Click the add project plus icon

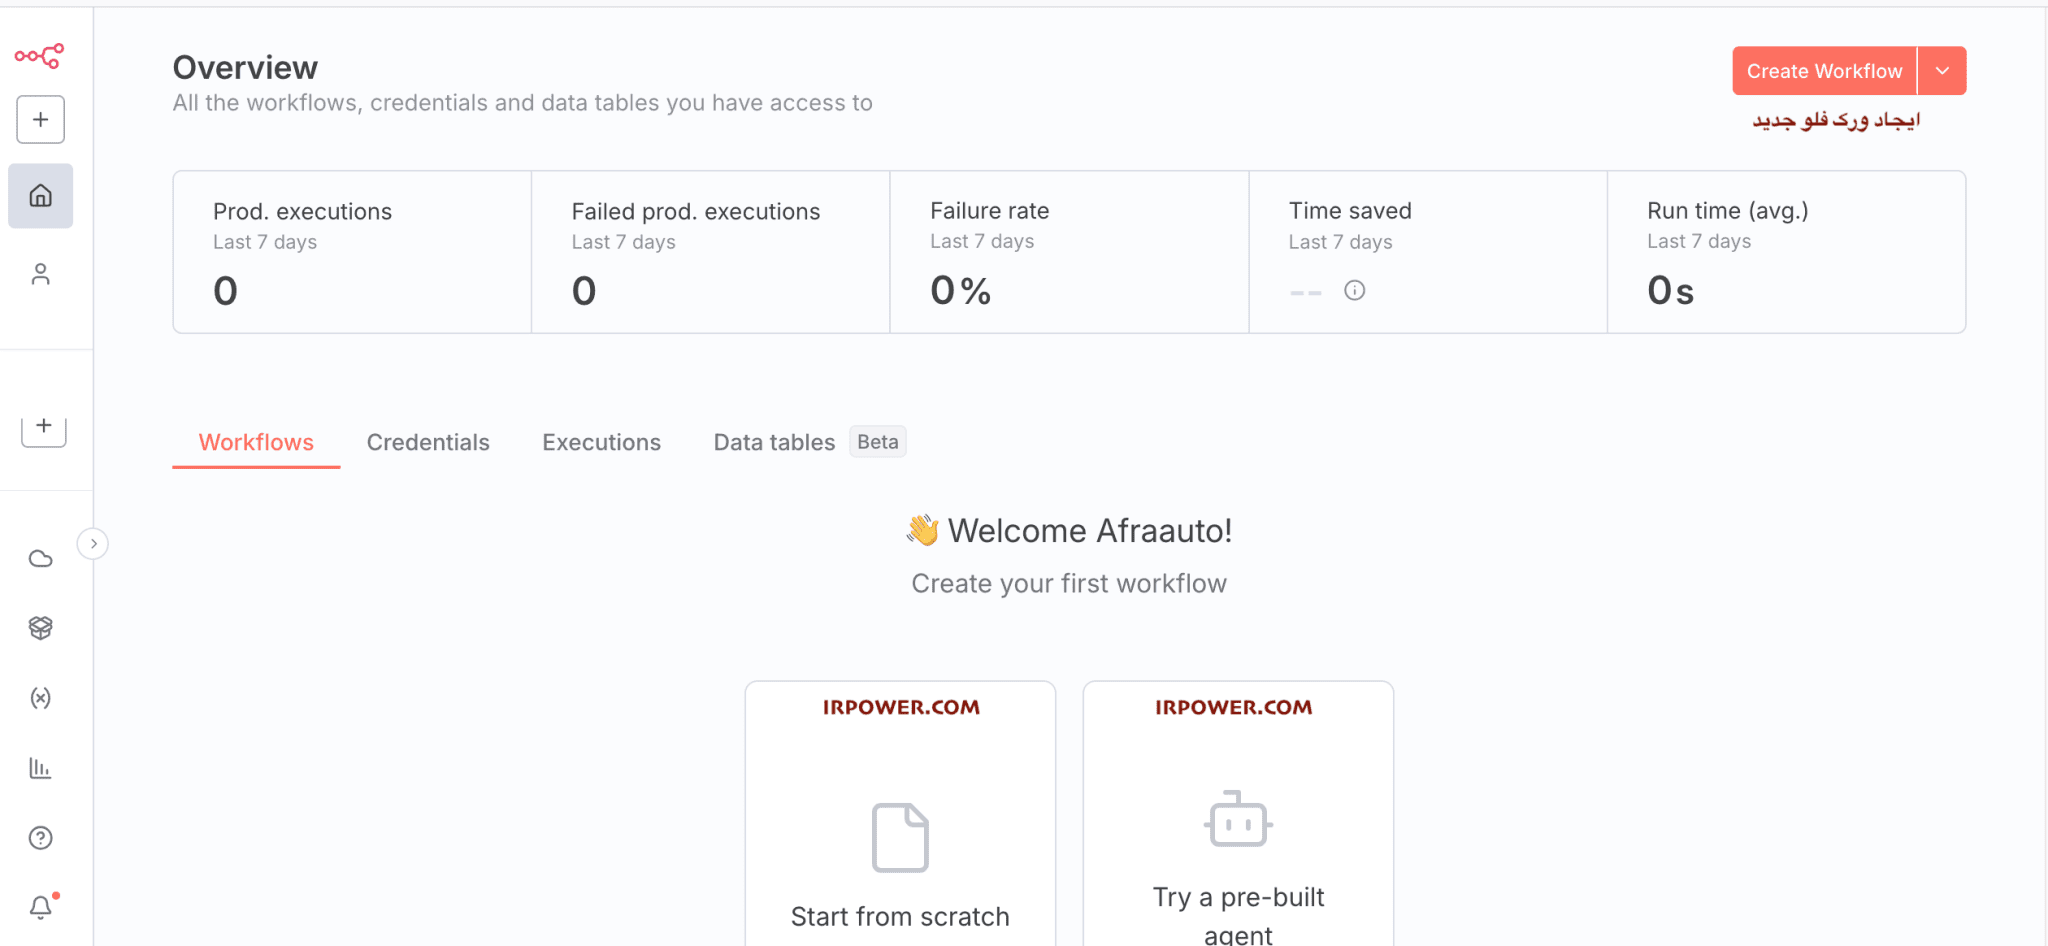pos(44,427)
